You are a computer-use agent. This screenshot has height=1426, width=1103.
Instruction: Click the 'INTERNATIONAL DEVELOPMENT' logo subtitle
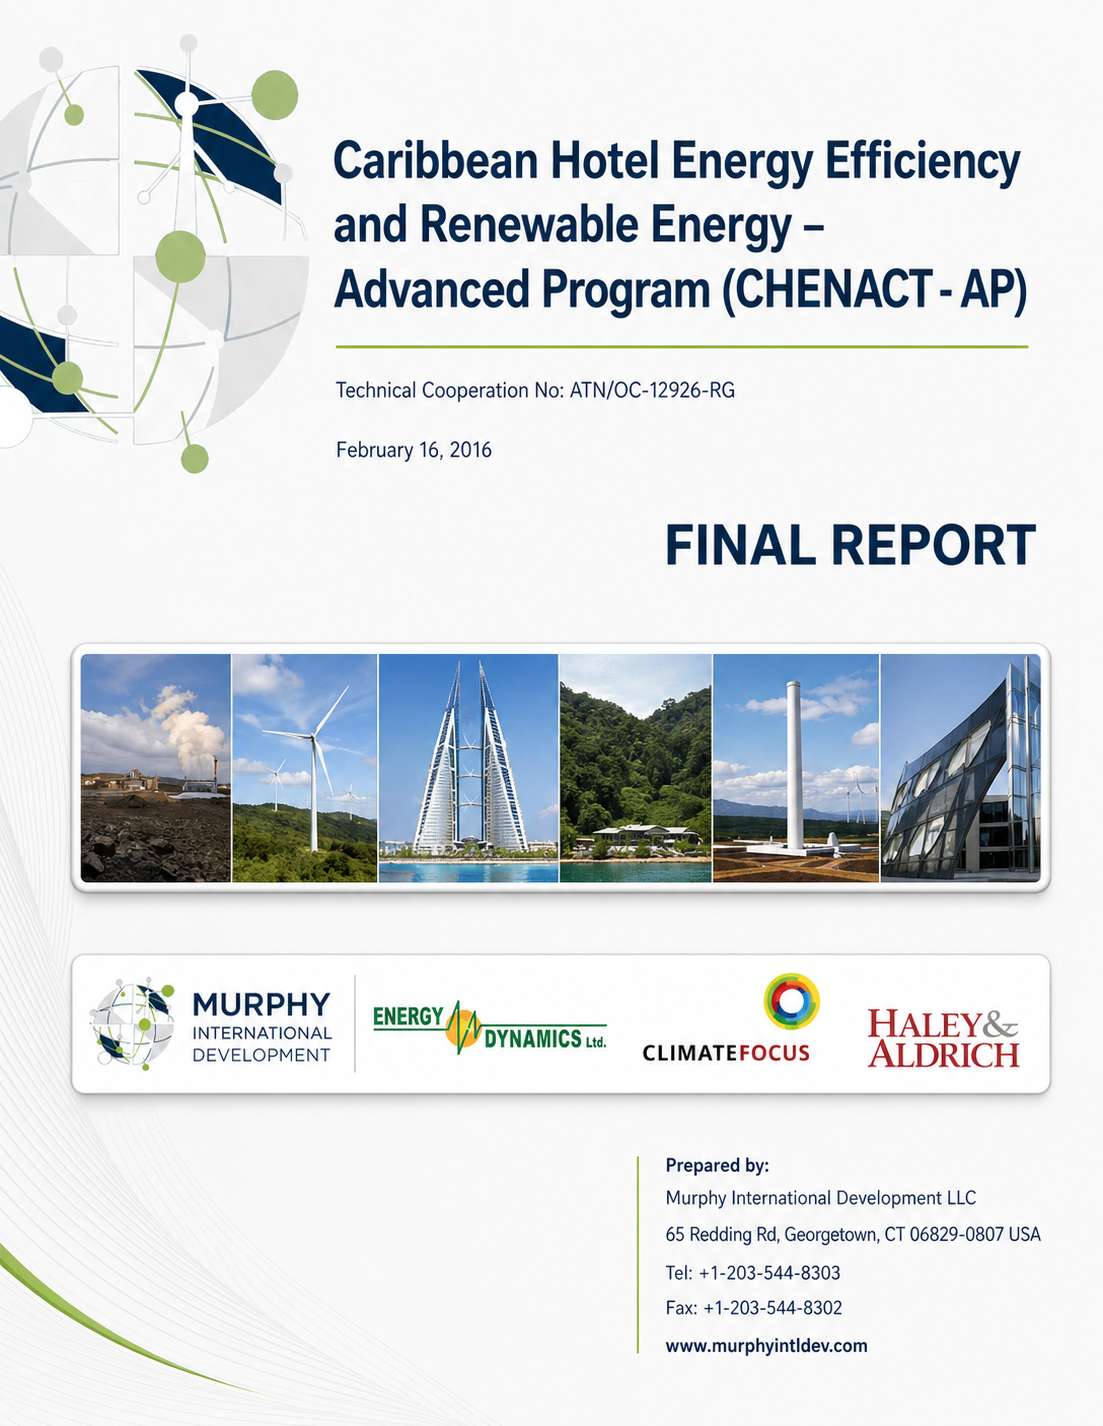pos(262,1044)
